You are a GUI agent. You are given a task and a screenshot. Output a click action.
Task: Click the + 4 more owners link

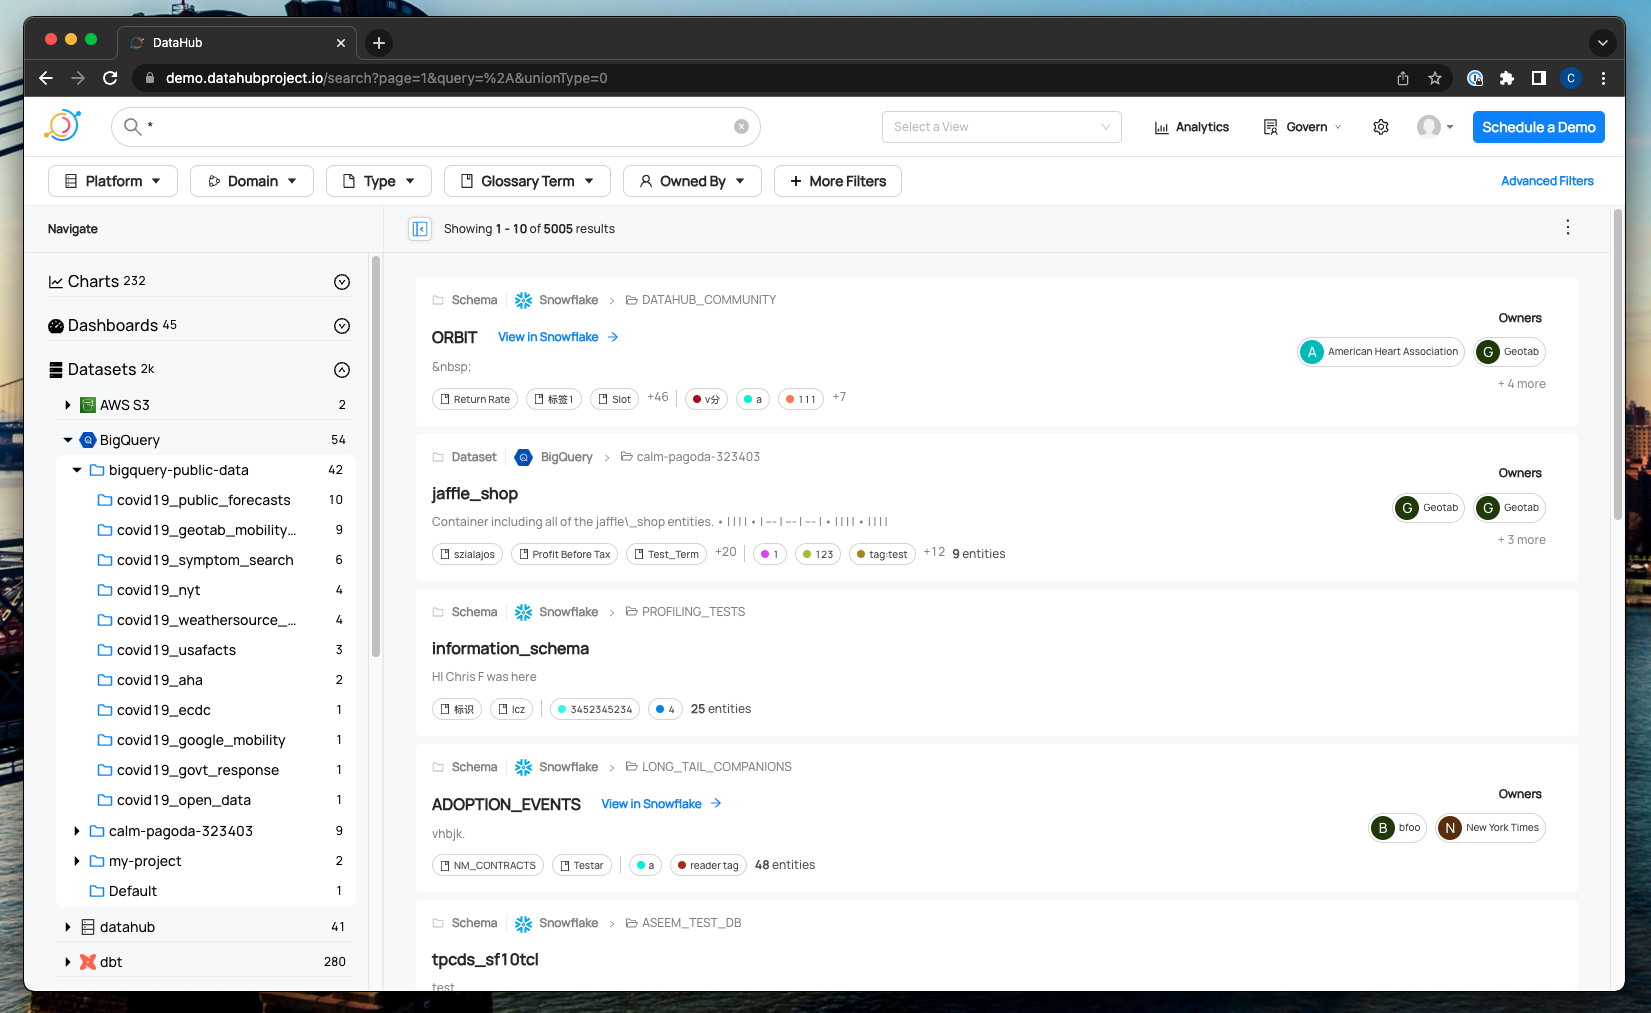pos(1521,384)
